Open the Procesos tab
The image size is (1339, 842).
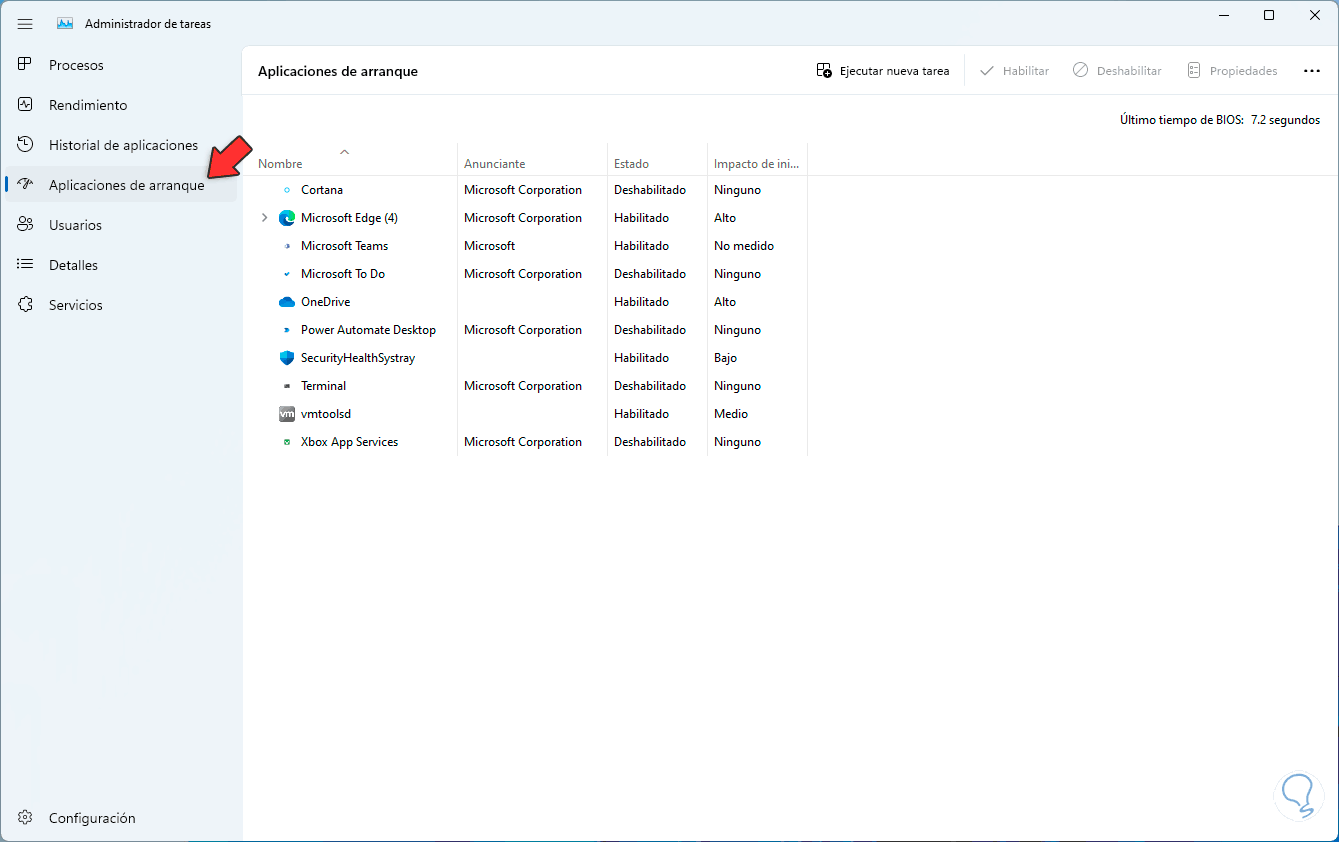click(x=121, y=65)
